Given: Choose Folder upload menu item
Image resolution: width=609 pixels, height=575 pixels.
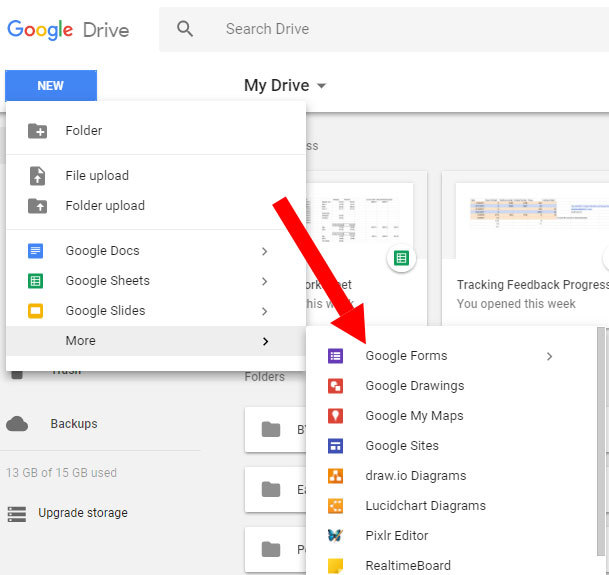Looking at the screenshot, I should (156, 206).
